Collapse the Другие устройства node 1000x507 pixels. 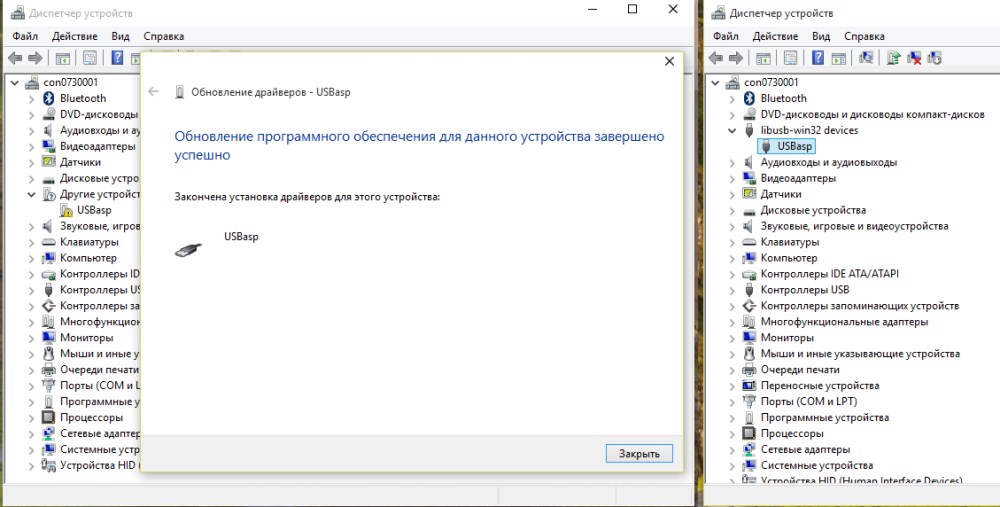tap(31, 194)
